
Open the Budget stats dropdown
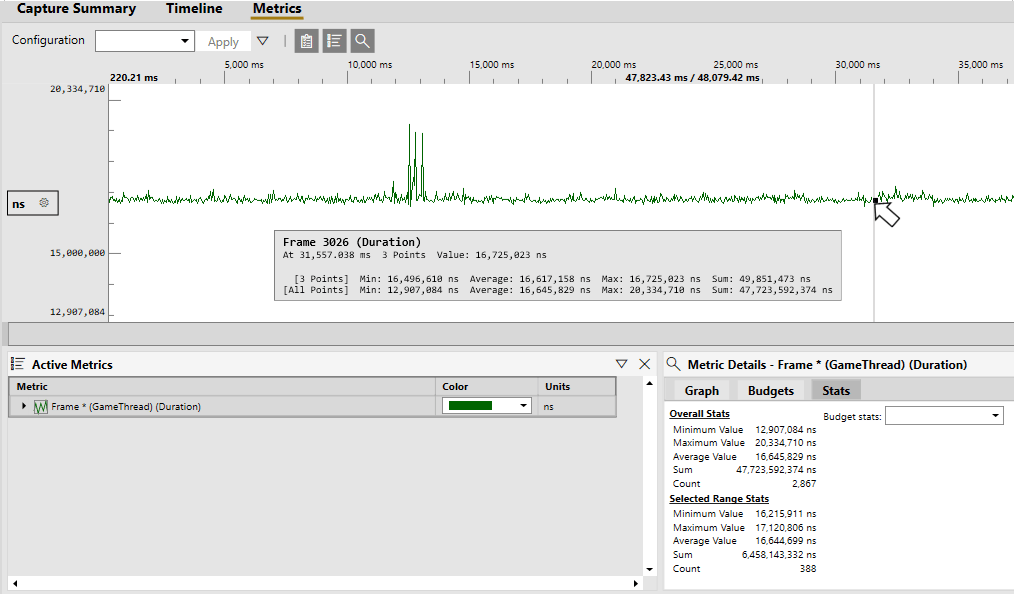(944, 415)
